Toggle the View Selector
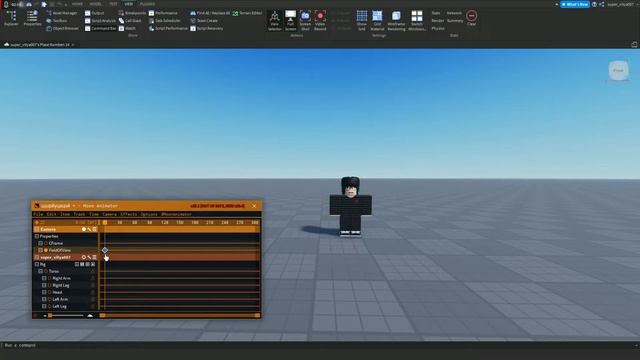Image resolution: width=640 pixels, height=360 pixels. coord(275,20)
